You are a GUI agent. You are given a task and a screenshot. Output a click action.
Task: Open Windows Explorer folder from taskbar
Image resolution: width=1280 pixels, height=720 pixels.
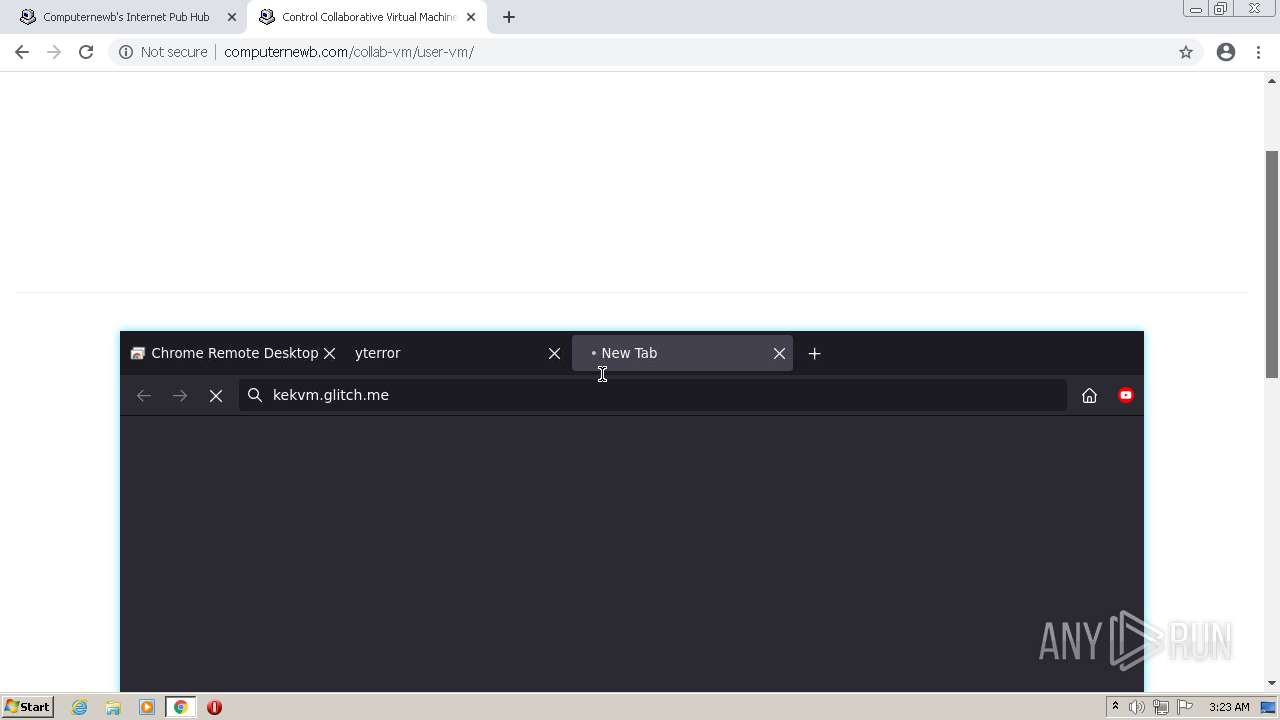tap(113, 707)
